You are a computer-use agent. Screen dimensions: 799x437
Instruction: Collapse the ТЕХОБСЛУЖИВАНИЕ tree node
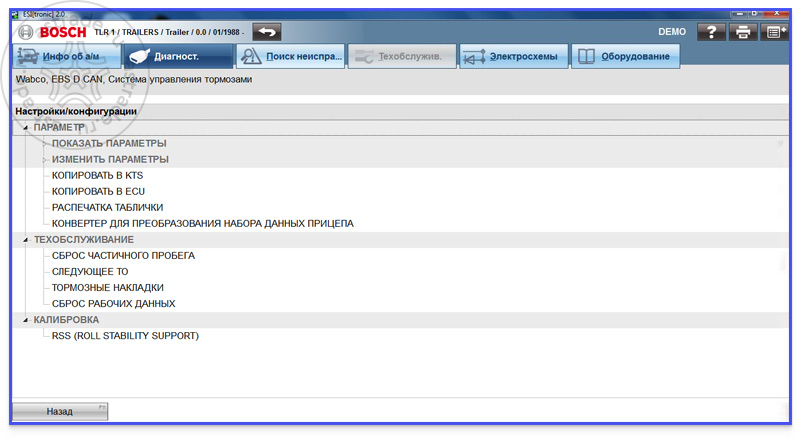tap(25, 240)
